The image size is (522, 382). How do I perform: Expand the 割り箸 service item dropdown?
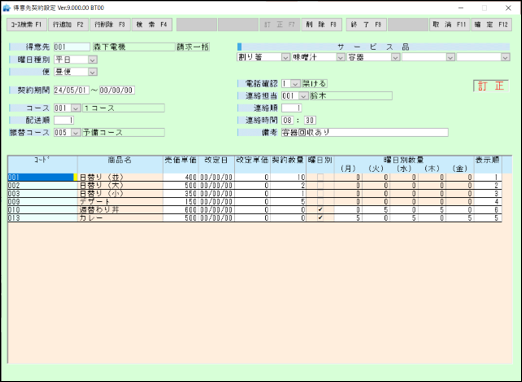285,57
